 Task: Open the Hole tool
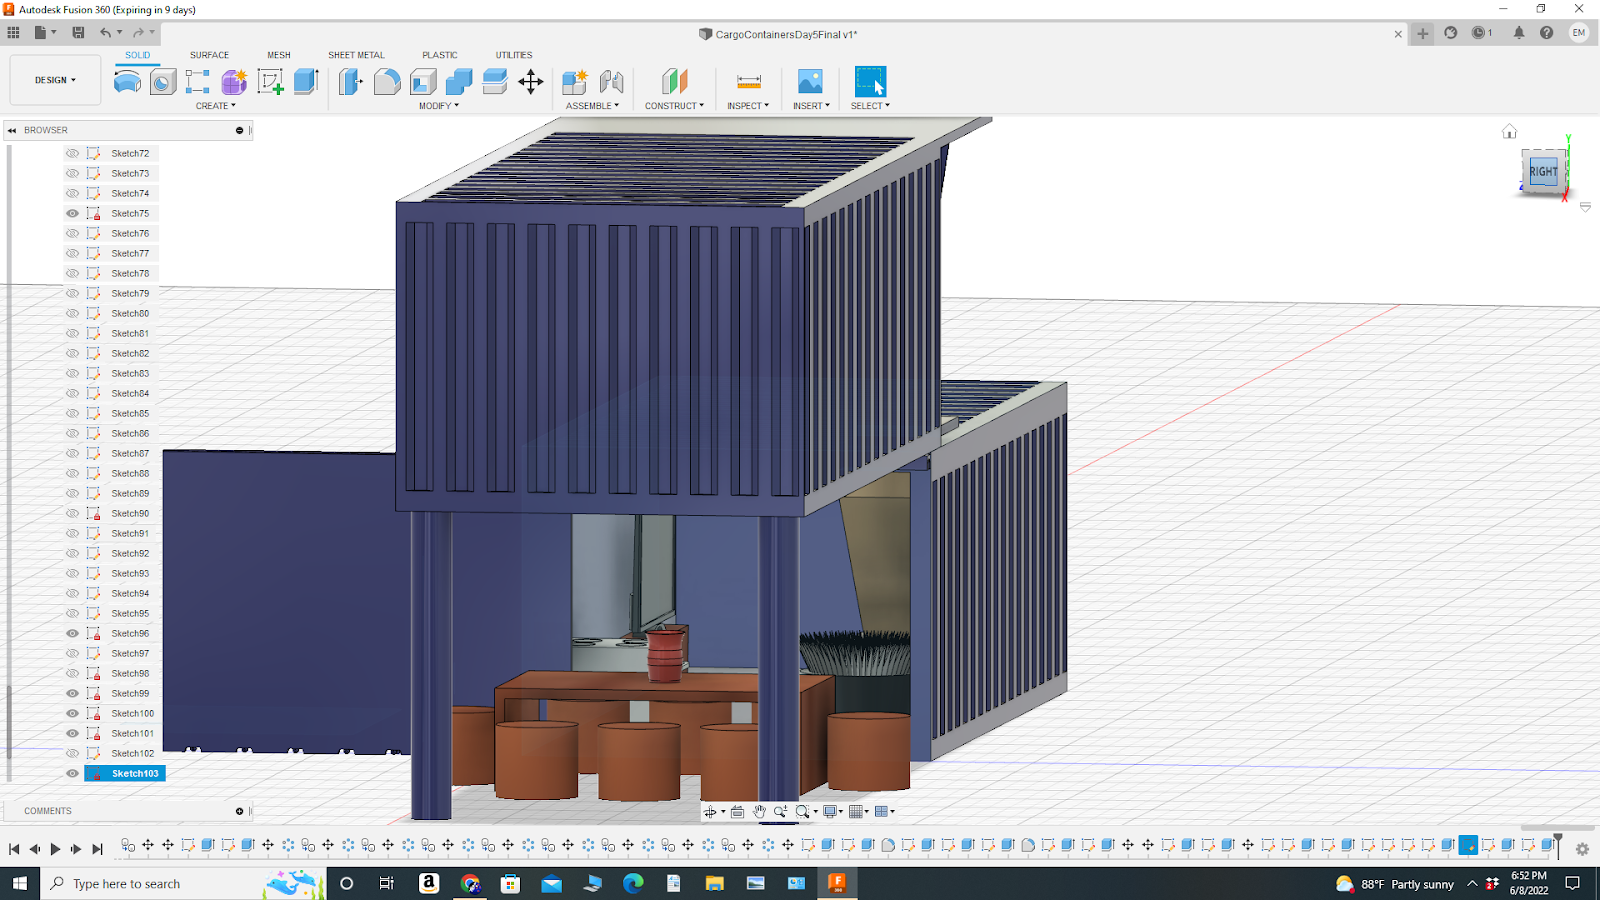click(x=163, y=84)
